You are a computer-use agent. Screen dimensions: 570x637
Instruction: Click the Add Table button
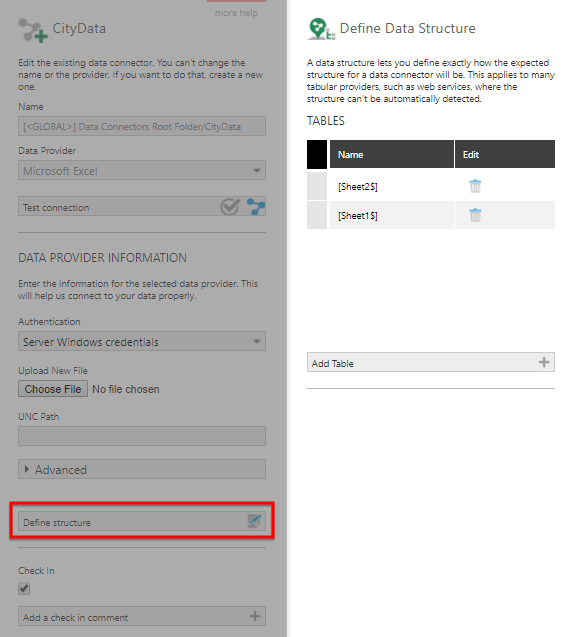pyautogui.click(x=431, y=362)
